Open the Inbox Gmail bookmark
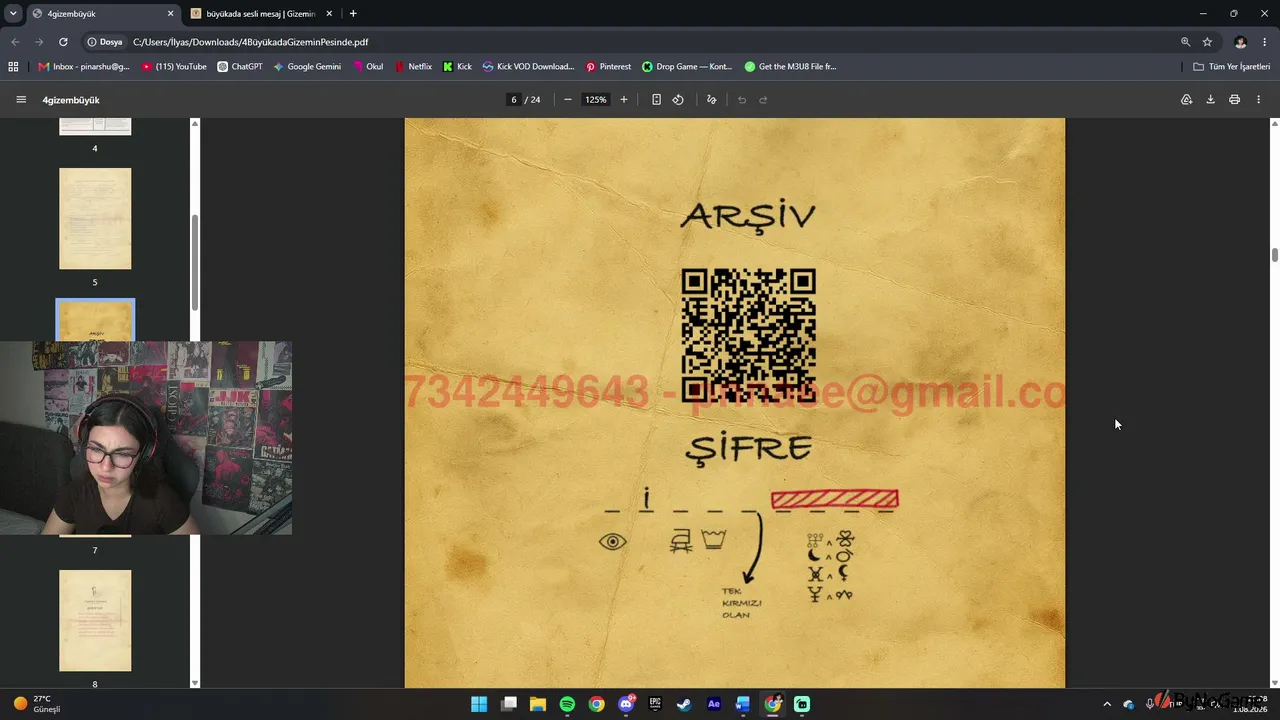 [x=84, y=67]
